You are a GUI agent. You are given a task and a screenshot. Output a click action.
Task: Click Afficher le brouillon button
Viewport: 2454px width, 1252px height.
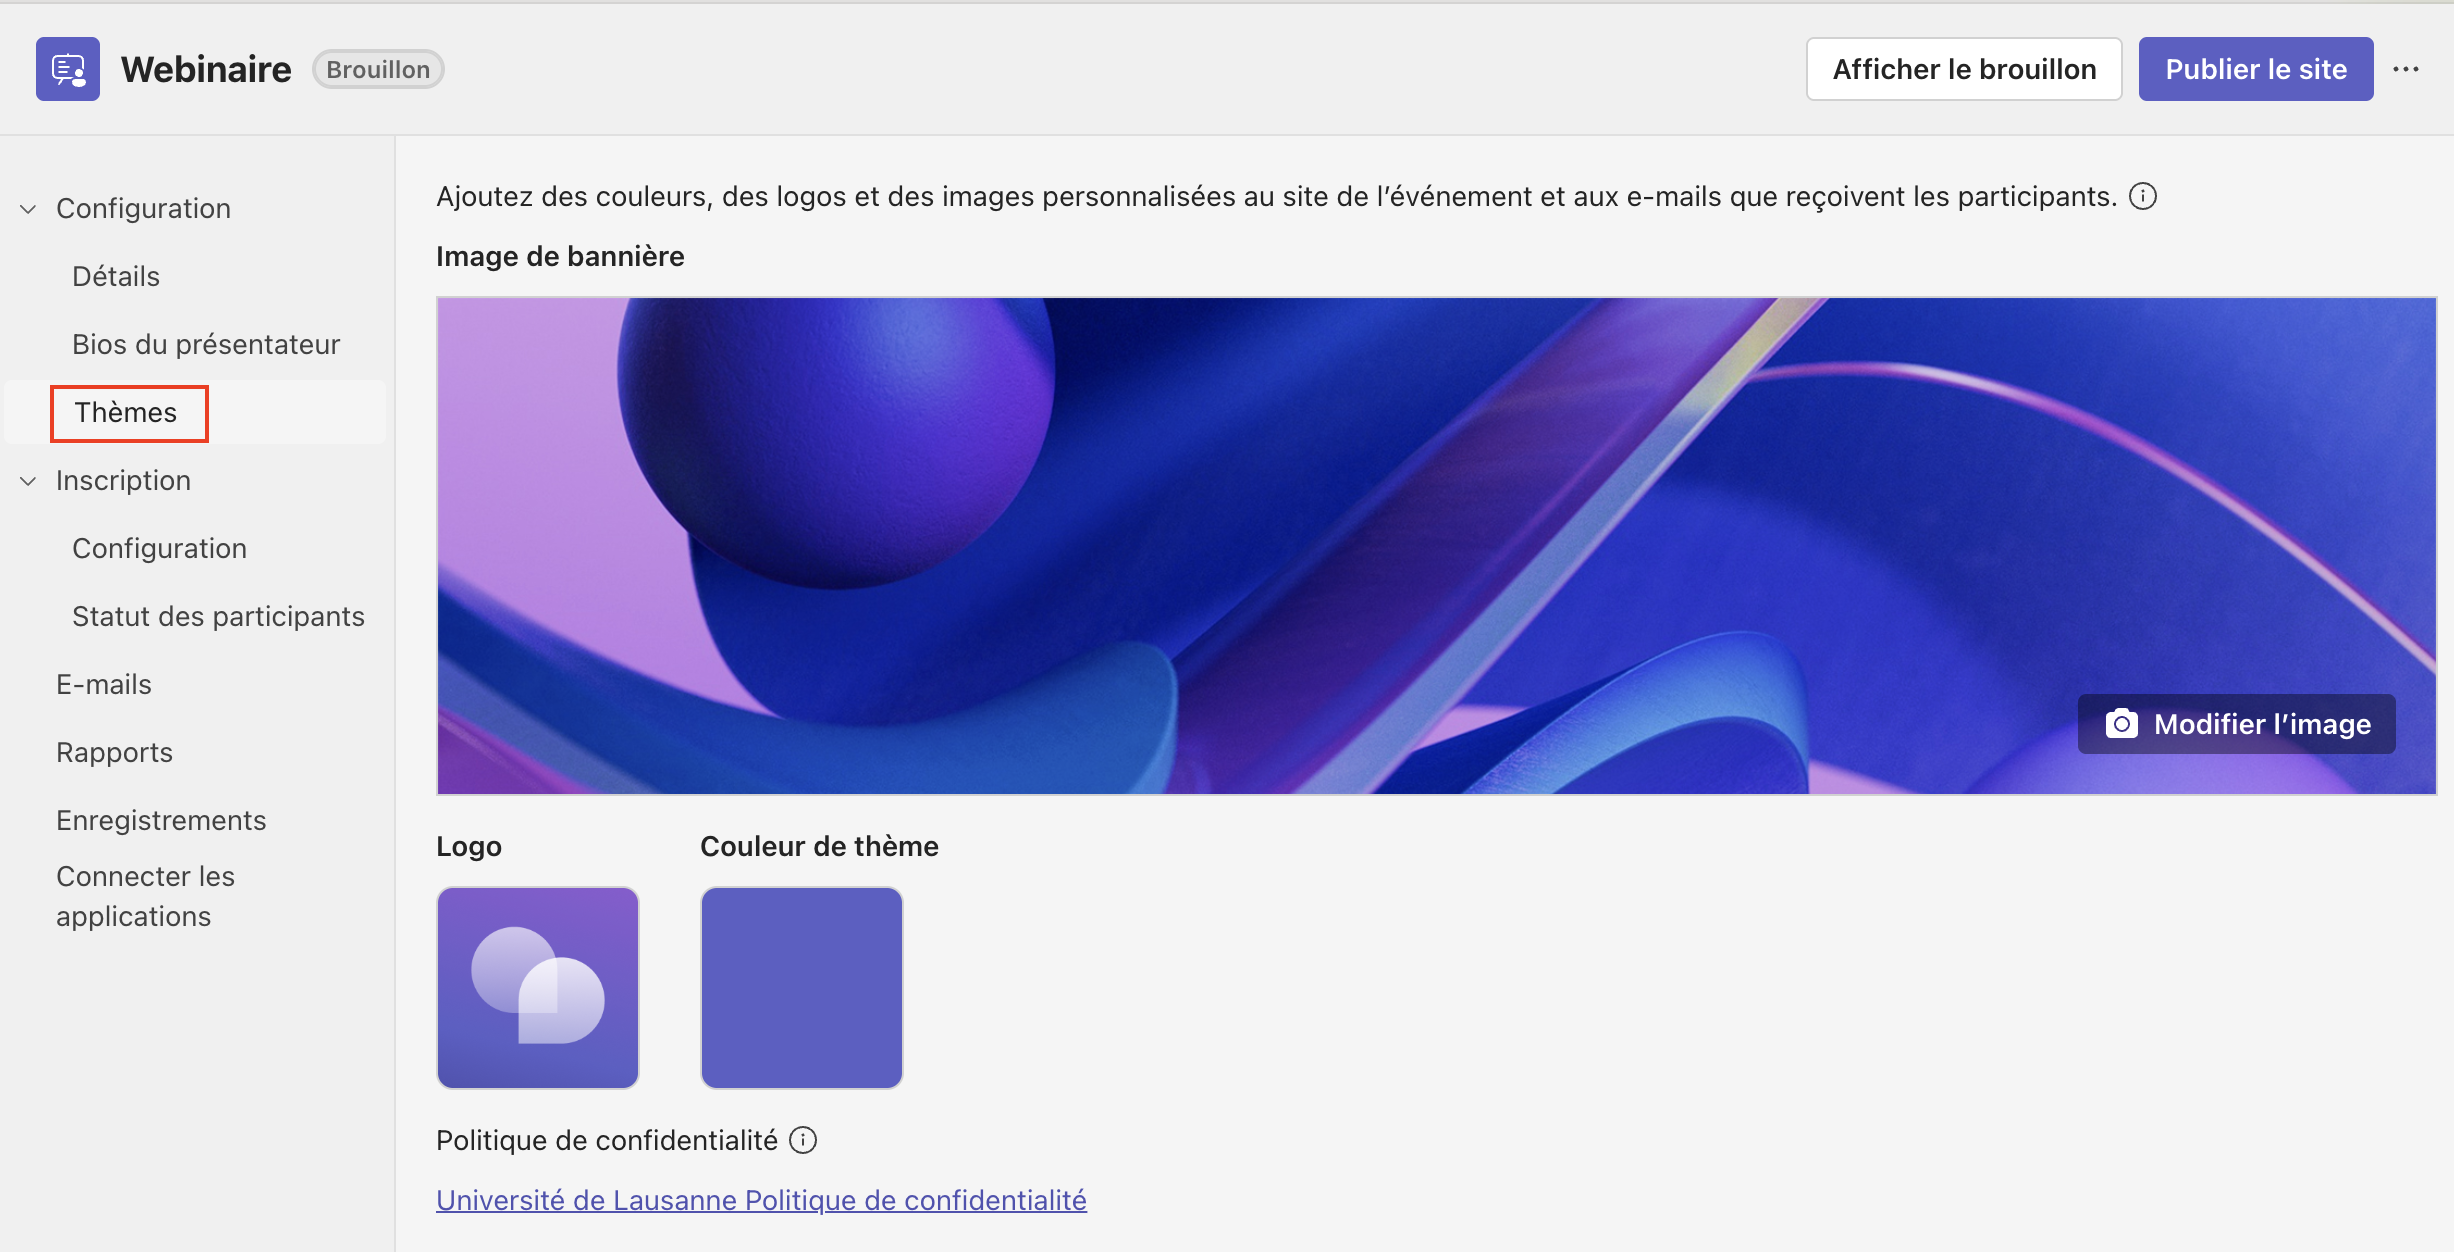tap(1964, 69)
